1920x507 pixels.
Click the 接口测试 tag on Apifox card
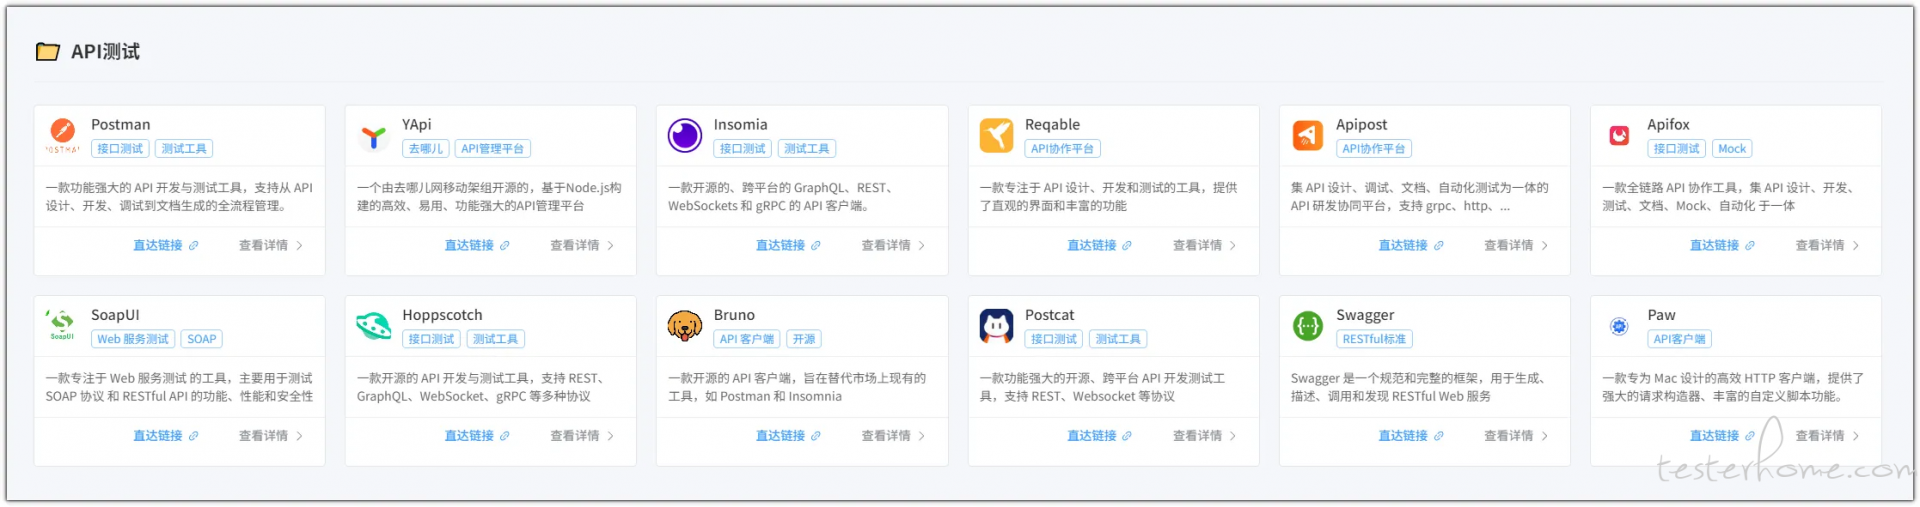pos(1677,149)
